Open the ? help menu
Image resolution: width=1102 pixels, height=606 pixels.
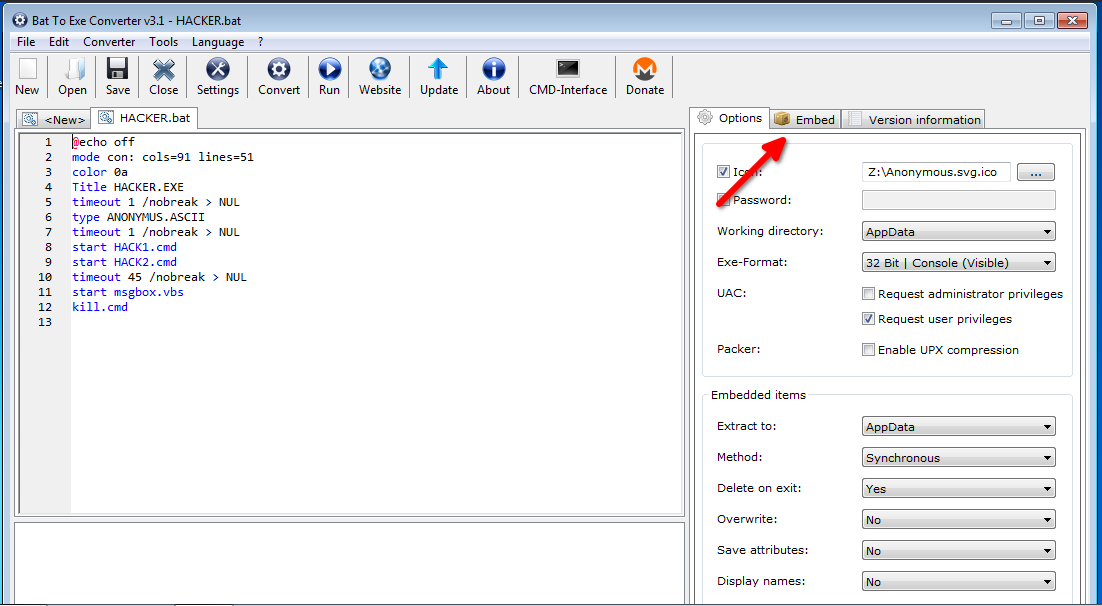[x=261, y=42]
